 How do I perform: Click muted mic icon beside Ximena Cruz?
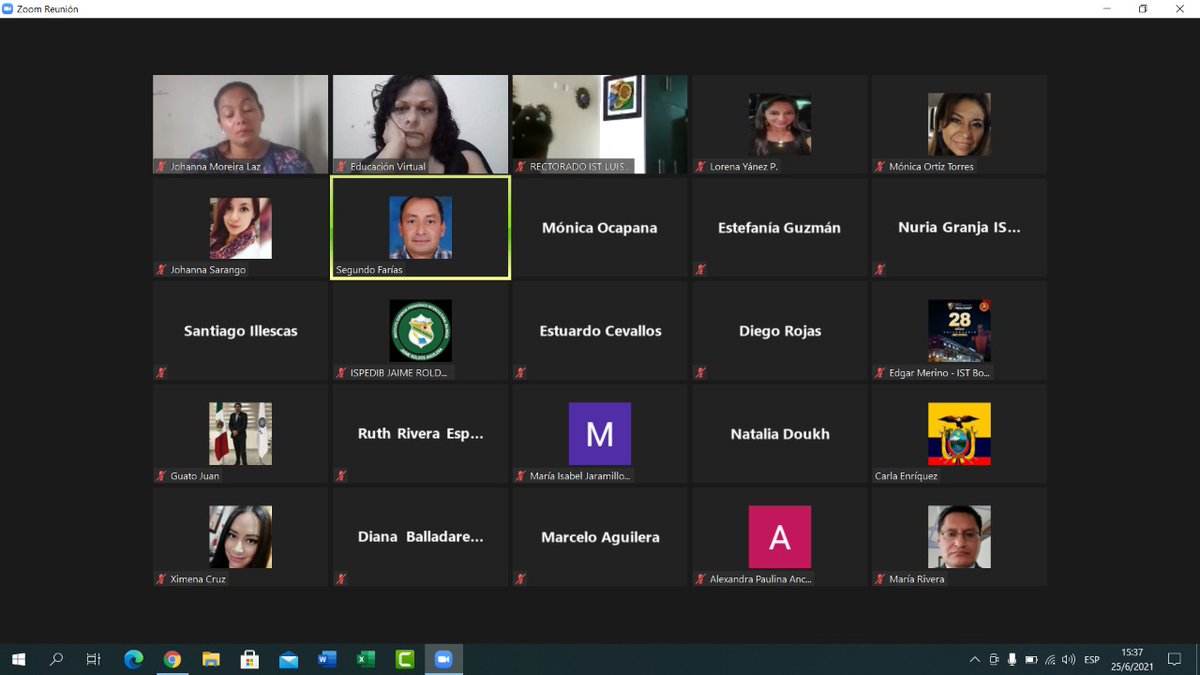[161, 579]
